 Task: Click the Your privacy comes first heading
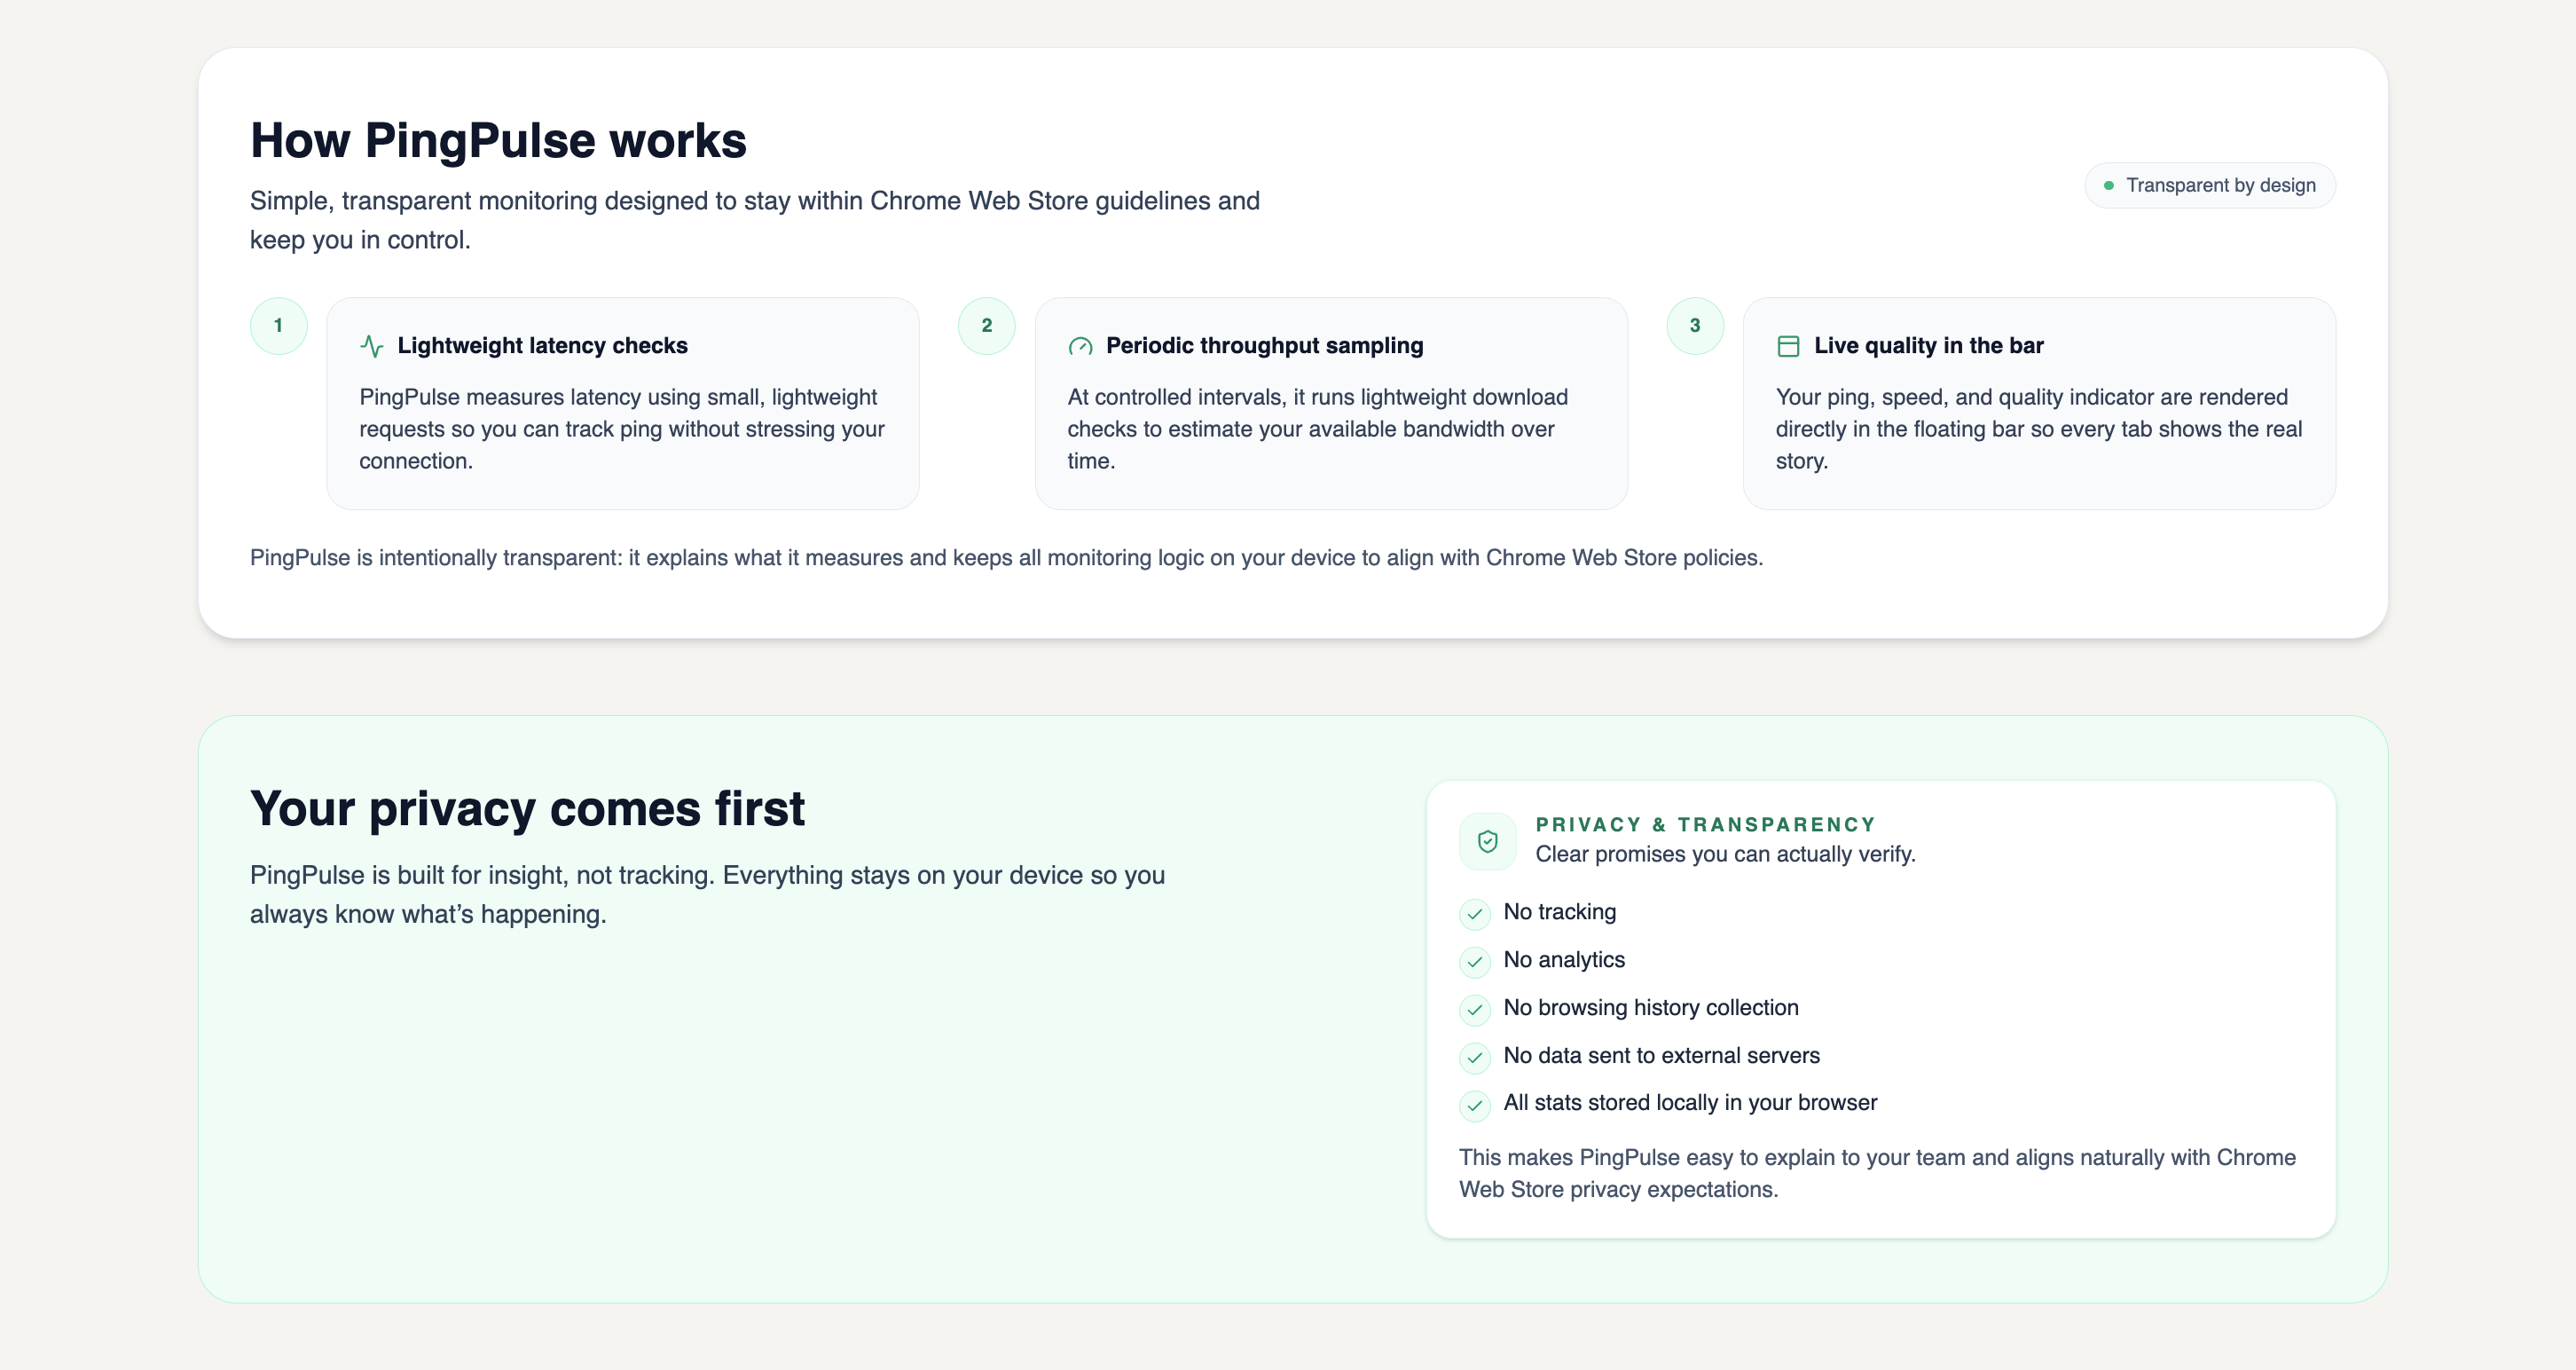tap(527, 808)
